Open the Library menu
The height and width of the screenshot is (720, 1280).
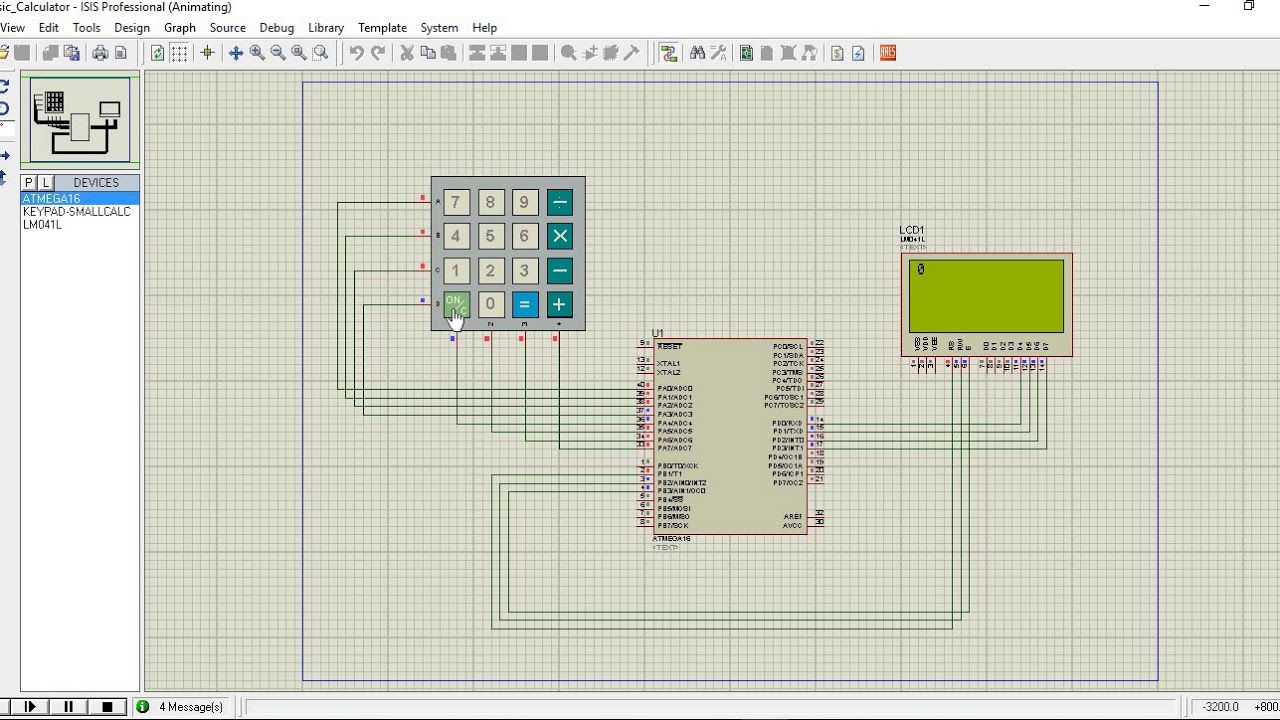tap(326, 28)
